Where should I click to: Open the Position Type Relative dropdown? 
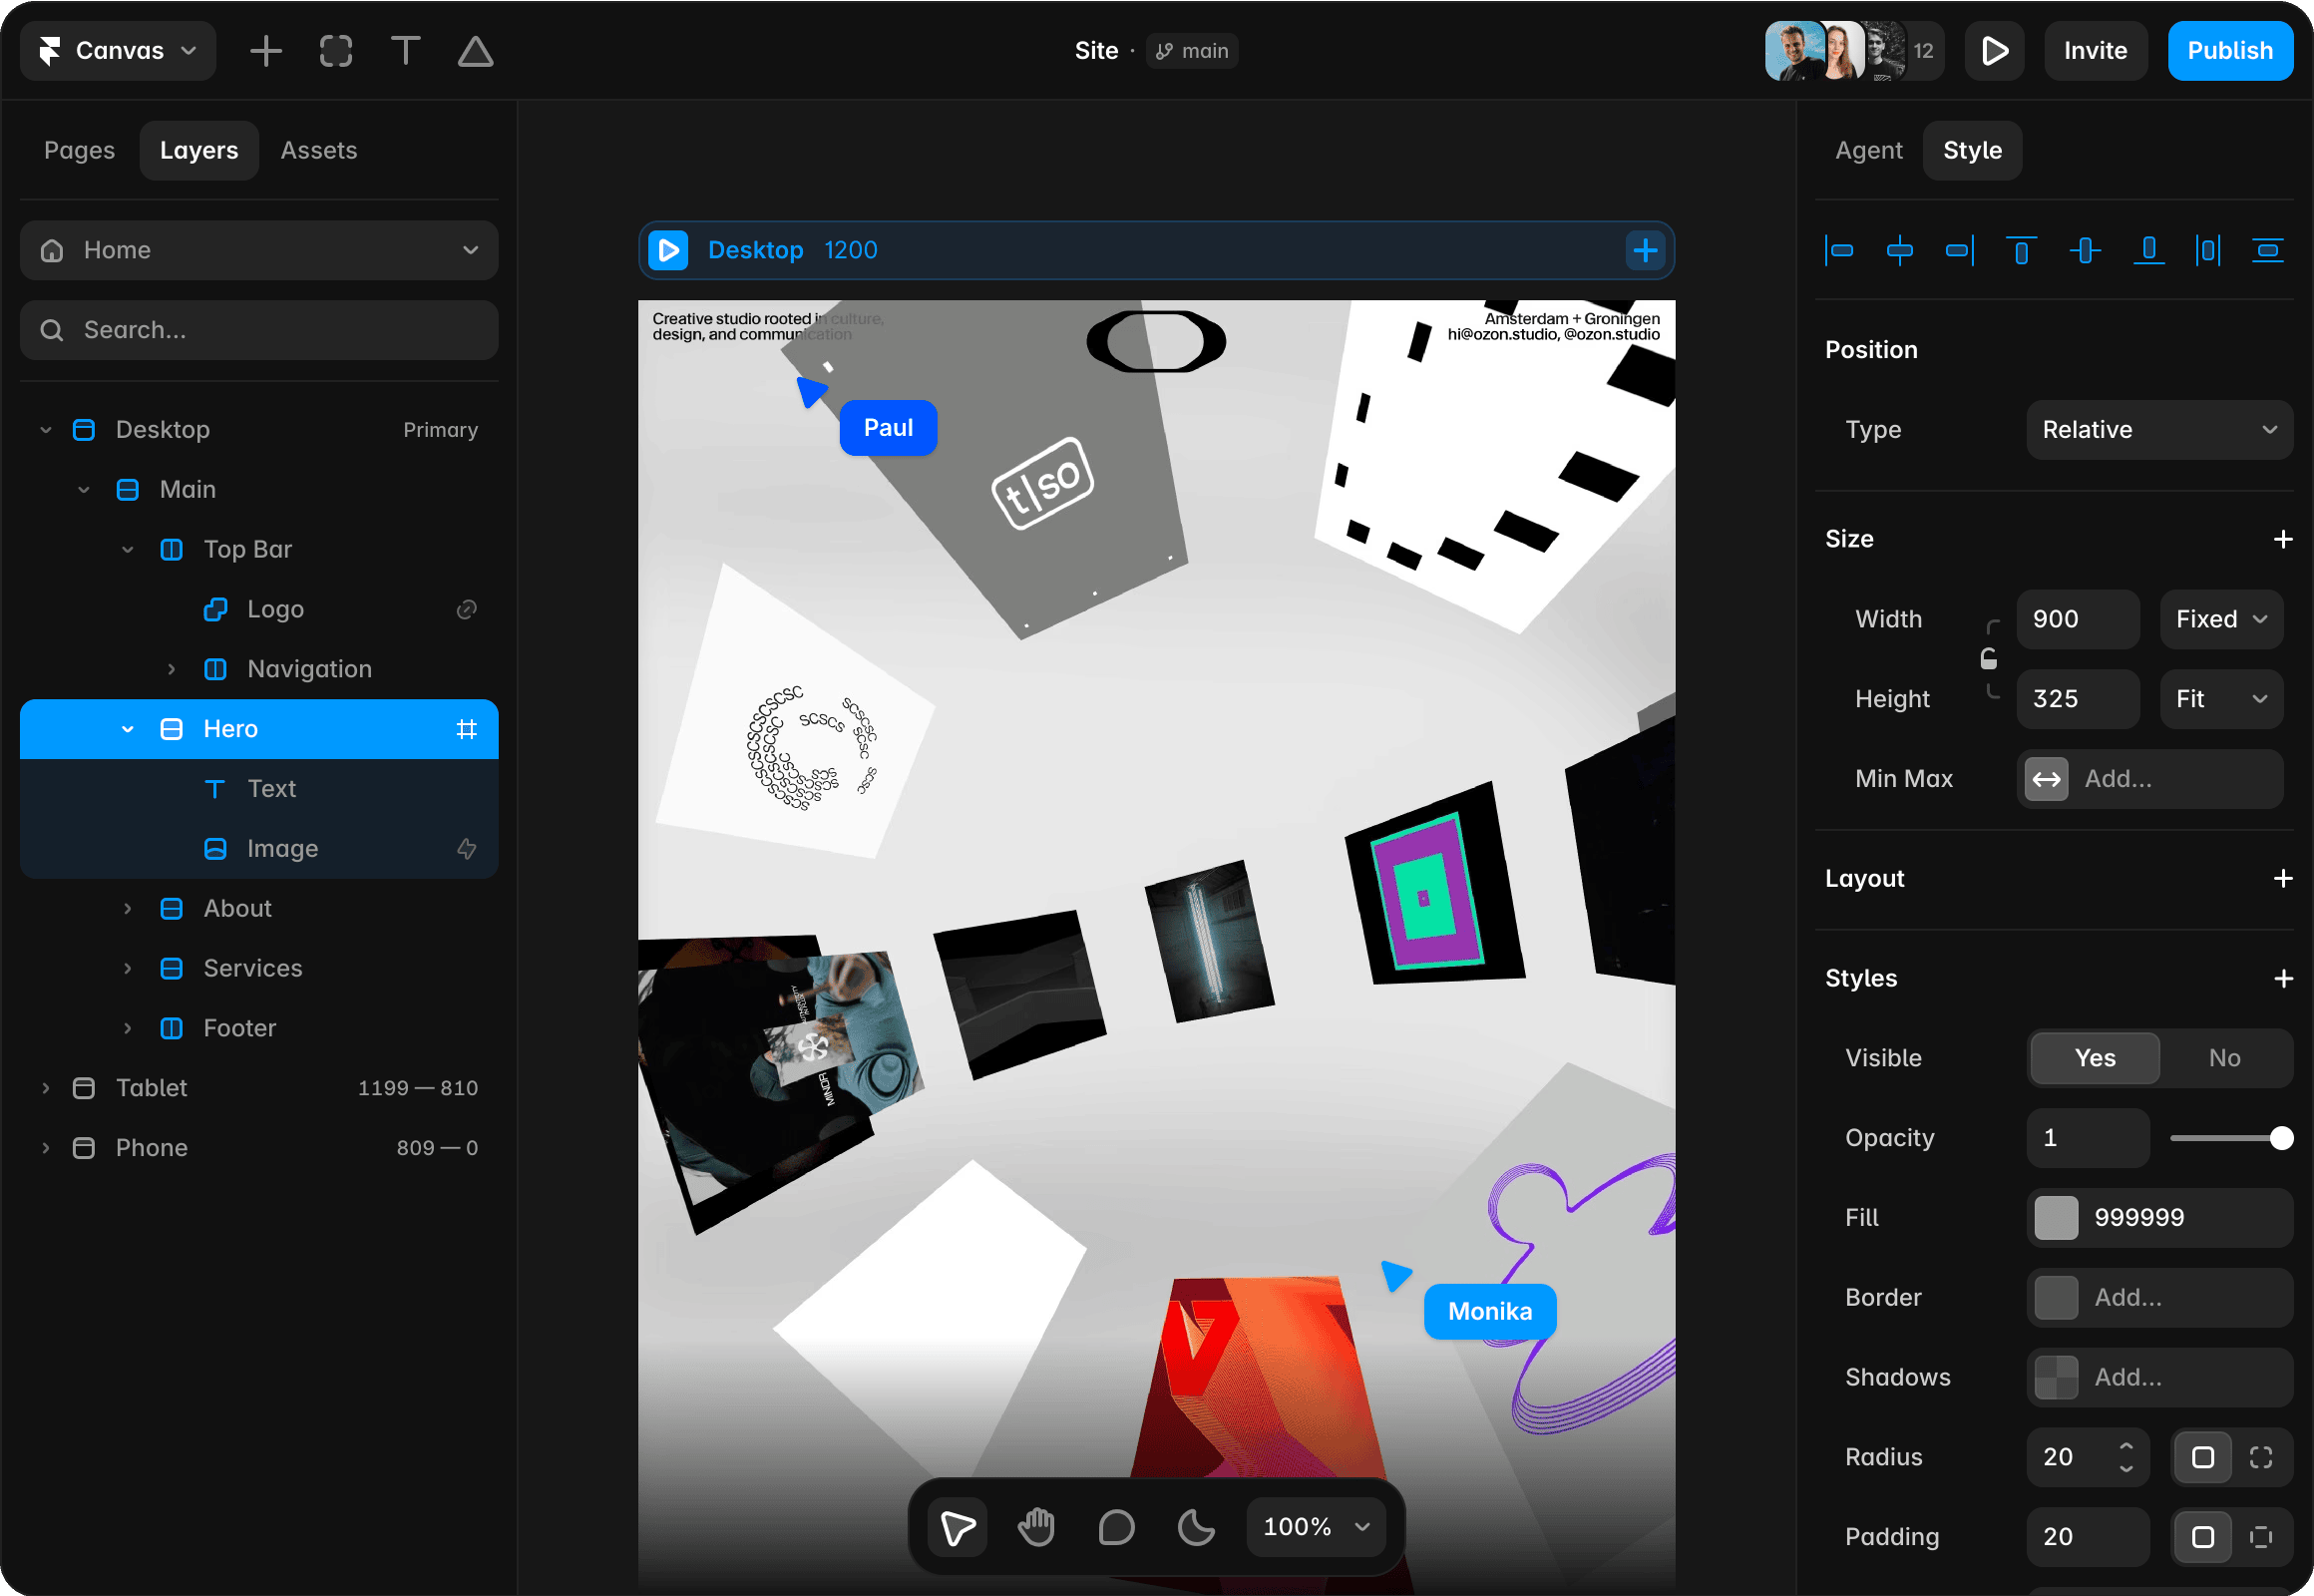pyautogui.click(x=2159, y=430)
